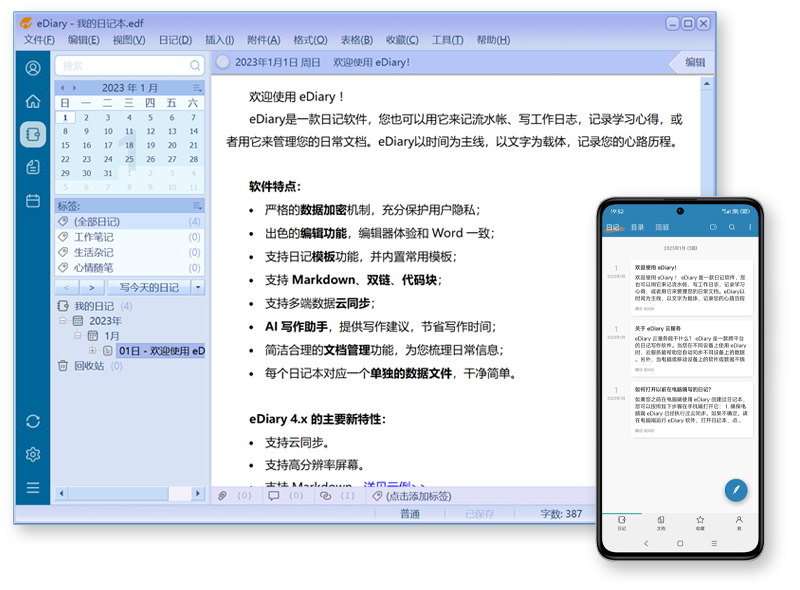Toggle the circle status marker beside diary date
This screenshot has height=590, width=800.
(223, 62)
